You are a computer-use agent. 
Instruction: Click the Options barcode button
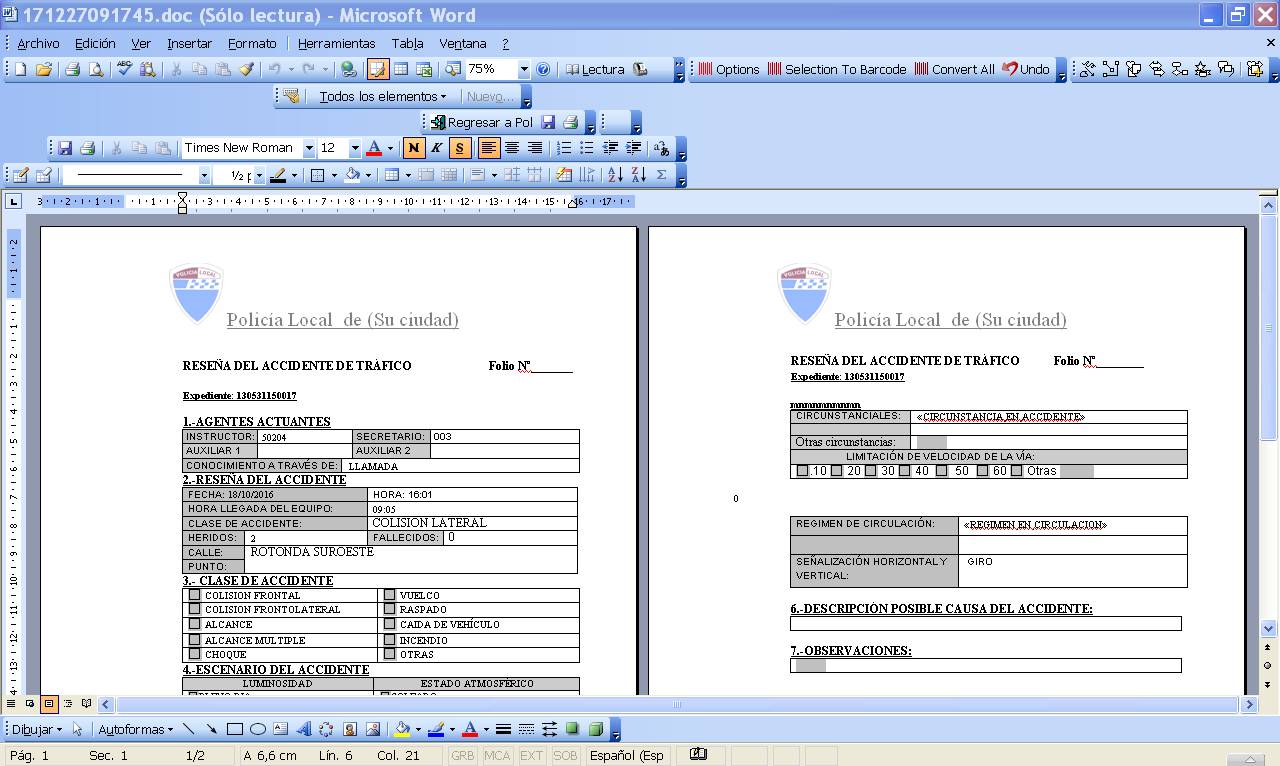point(729,69)
